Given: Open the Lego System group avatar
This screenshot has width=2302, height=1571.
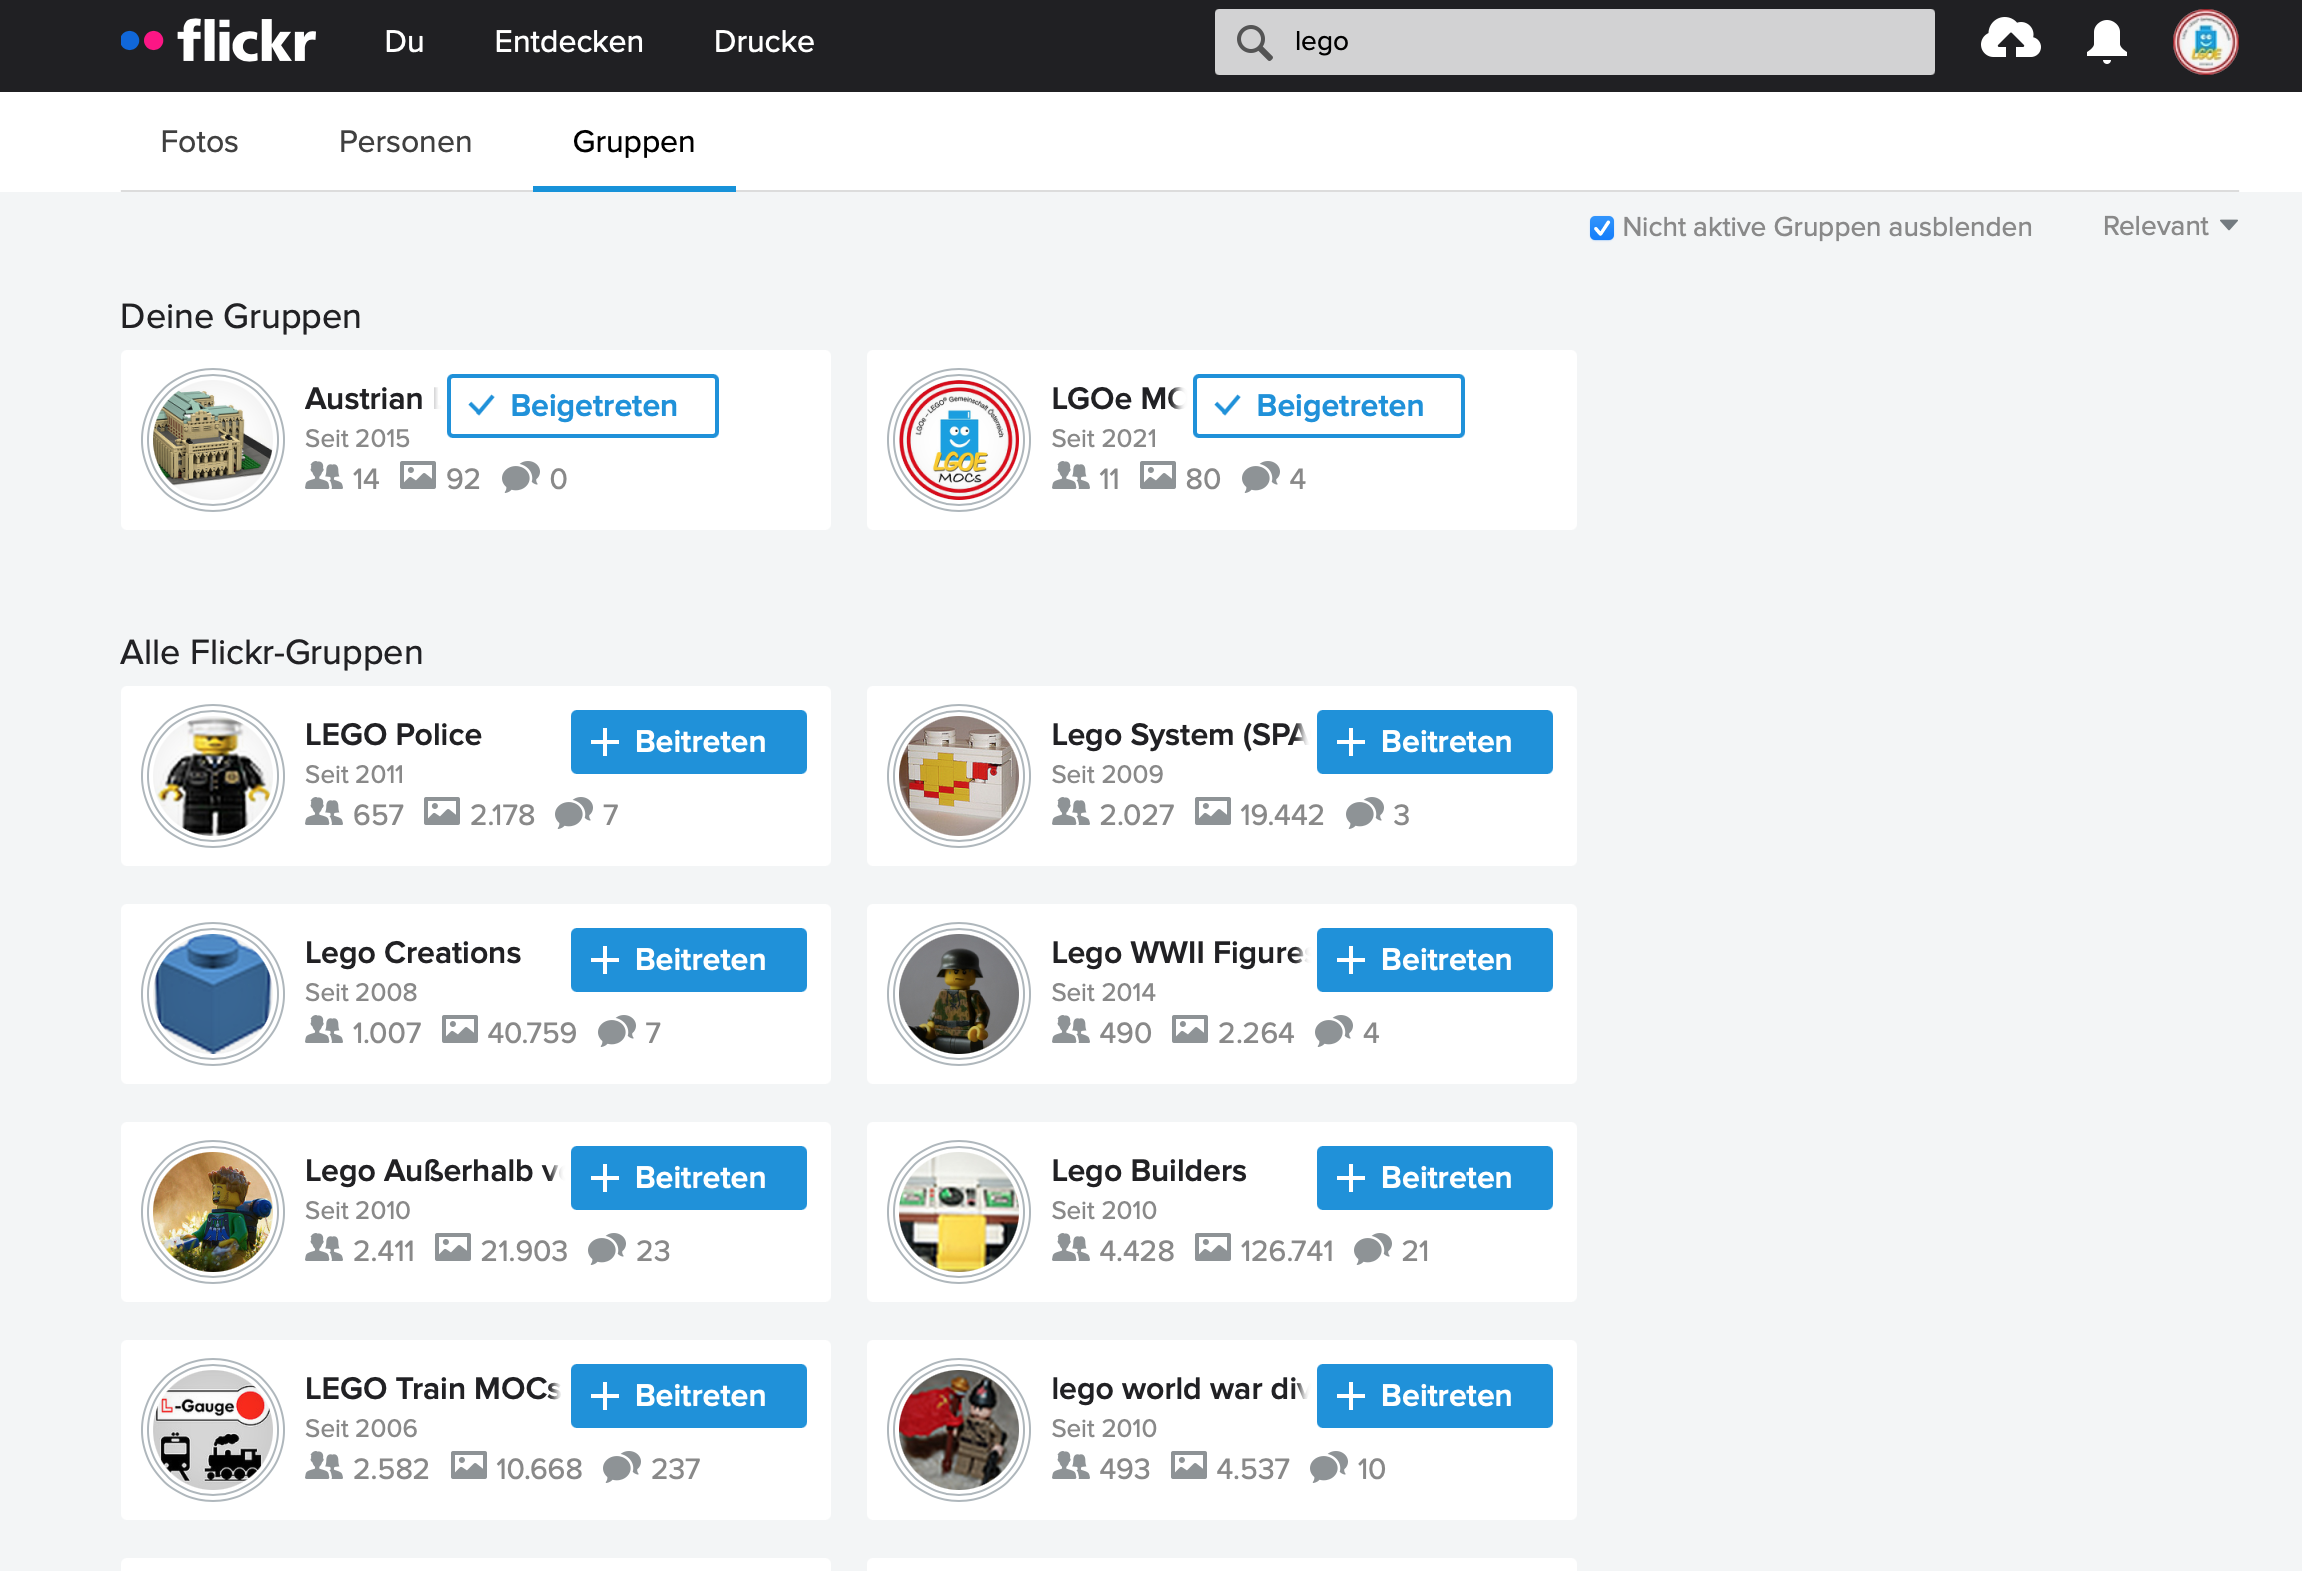Looking at the screenshot, I should 959,776.
